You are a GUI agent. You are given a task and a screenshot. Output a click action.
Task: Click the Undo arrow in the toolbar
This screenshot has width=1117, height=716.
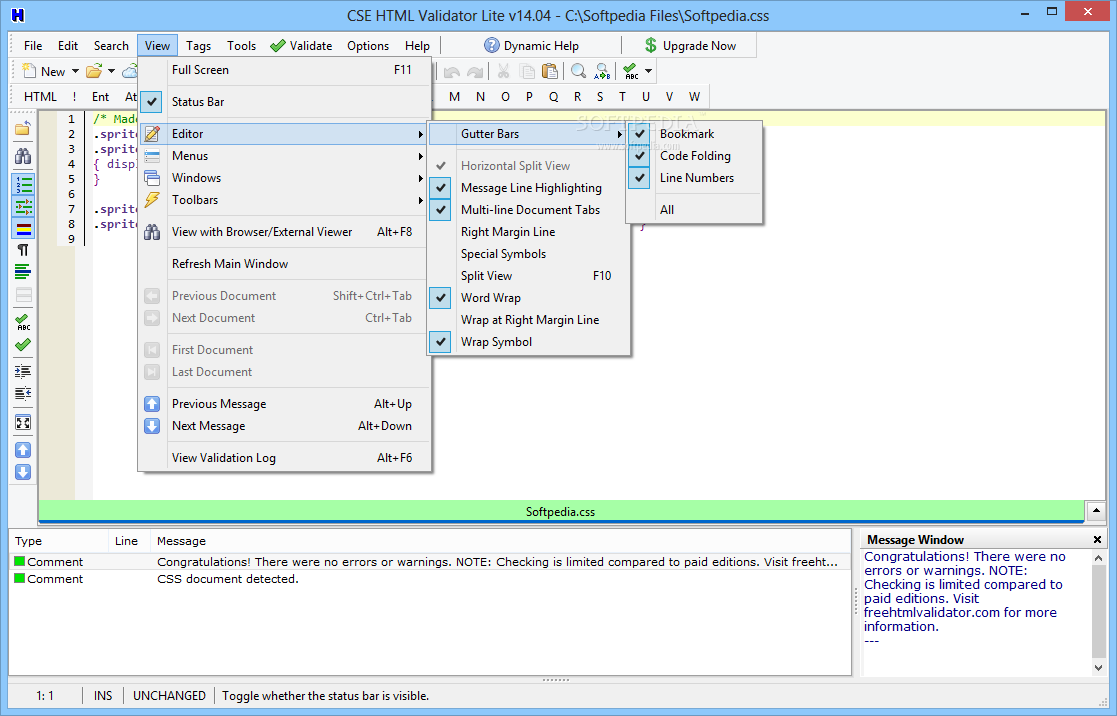452,71
